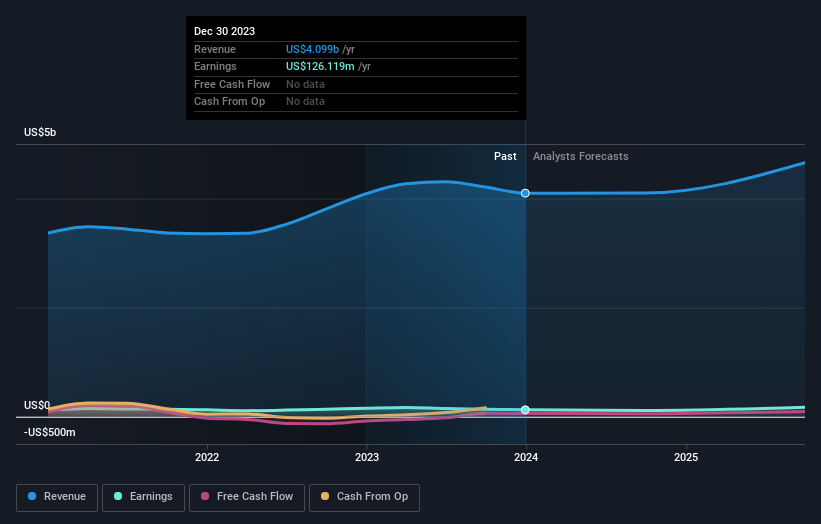The height and width of the screenshot is (524, 821).
Task: Click the tooltip Earnings row label
Action: pos(215,66)
